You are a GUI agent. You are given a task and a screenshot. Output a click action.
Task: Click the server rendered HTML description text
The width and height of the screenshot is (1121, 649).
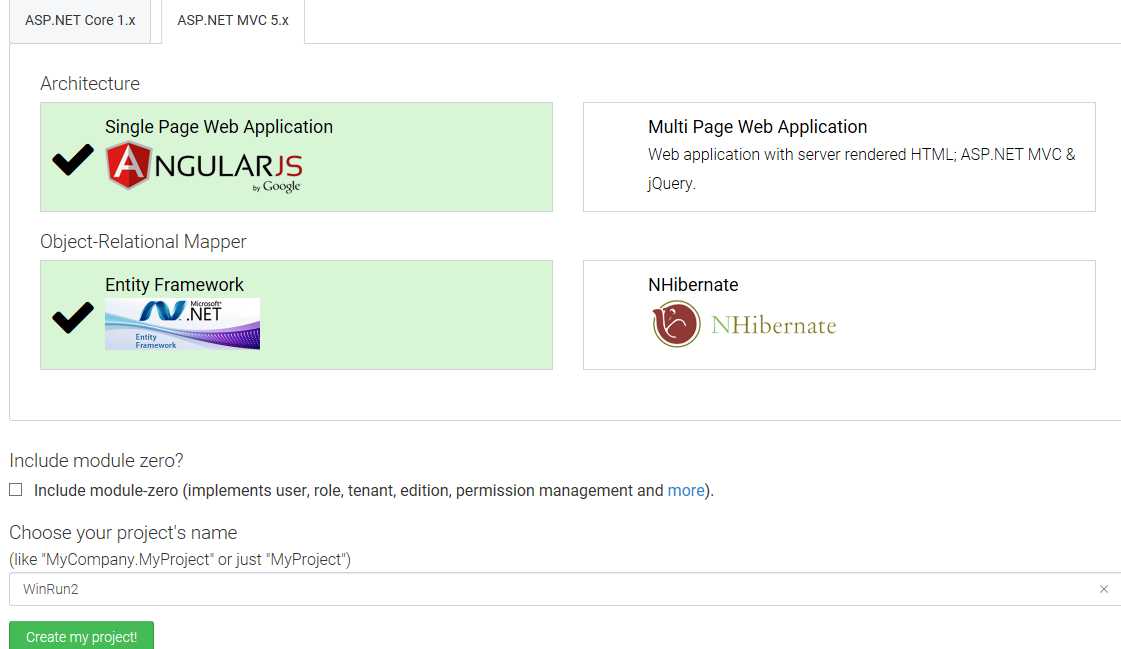pyautogui.click(x=861, y=169)
